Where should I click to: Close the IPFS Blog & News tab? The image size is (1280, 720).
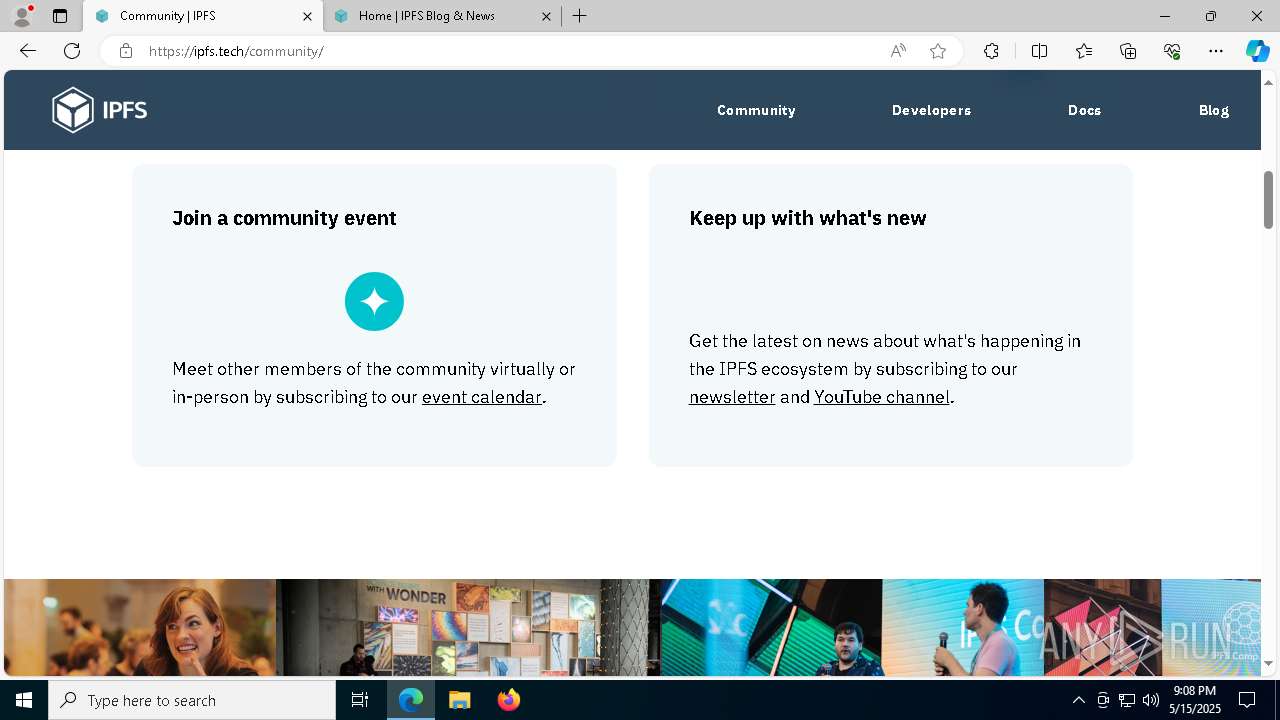click(546, 16)
